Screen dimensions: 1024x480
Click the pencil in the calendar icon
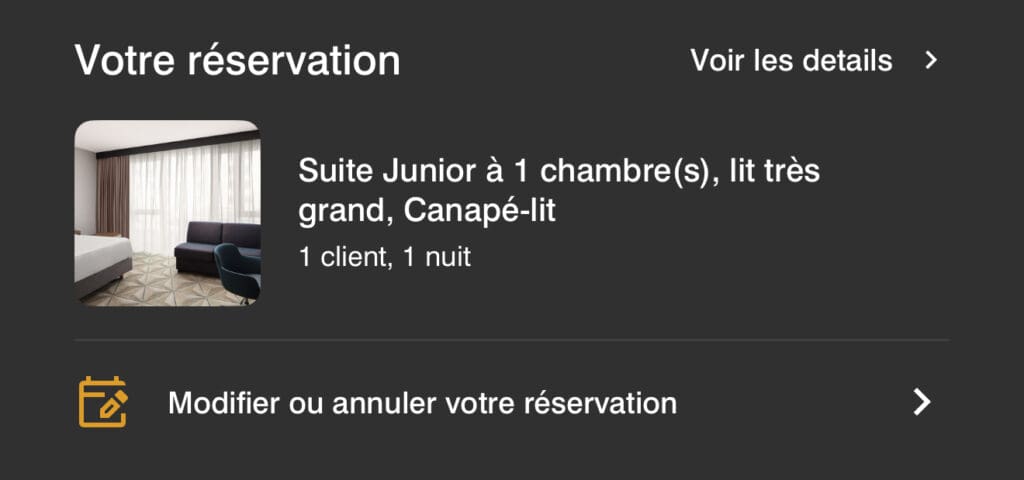(112, 408)
